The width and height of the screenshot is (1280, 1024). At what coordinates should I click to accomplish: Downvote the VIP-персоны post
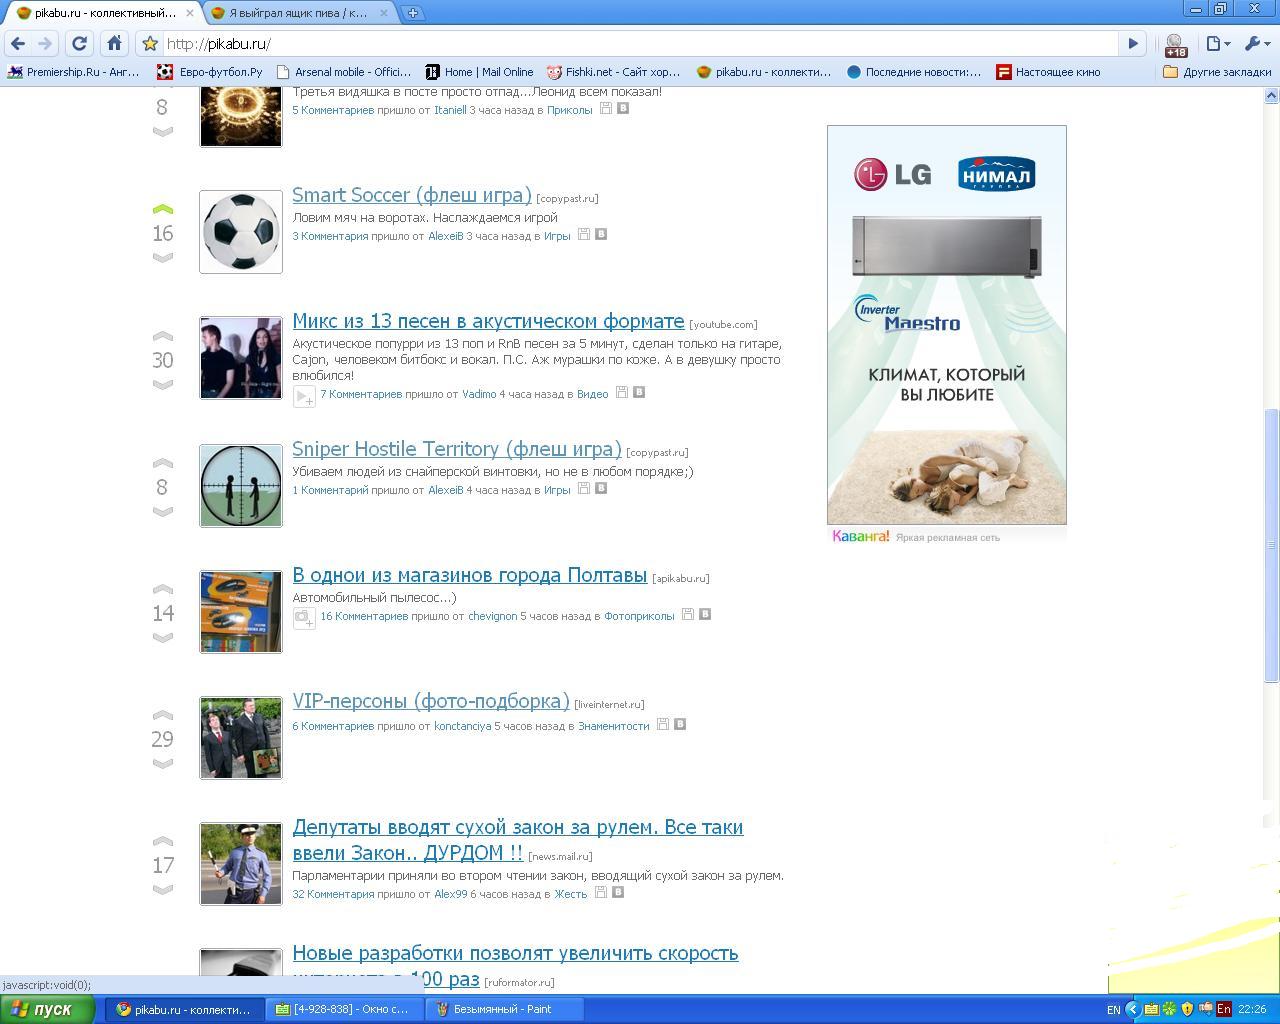tap(163, 764)
